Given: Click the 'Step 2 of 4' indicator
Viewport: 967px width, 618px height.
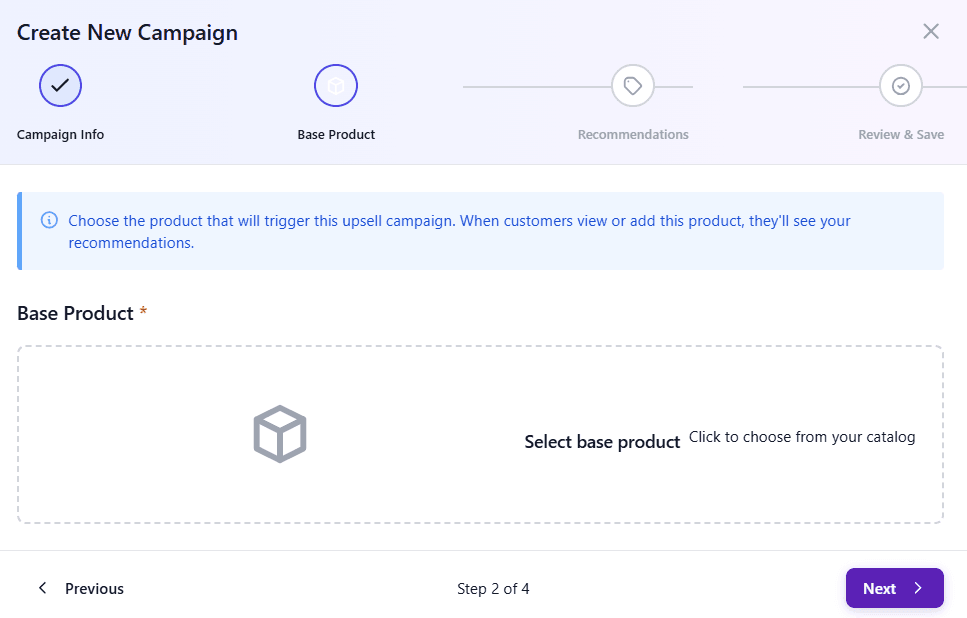Looking at the screenshot, I should click(493, 588).
